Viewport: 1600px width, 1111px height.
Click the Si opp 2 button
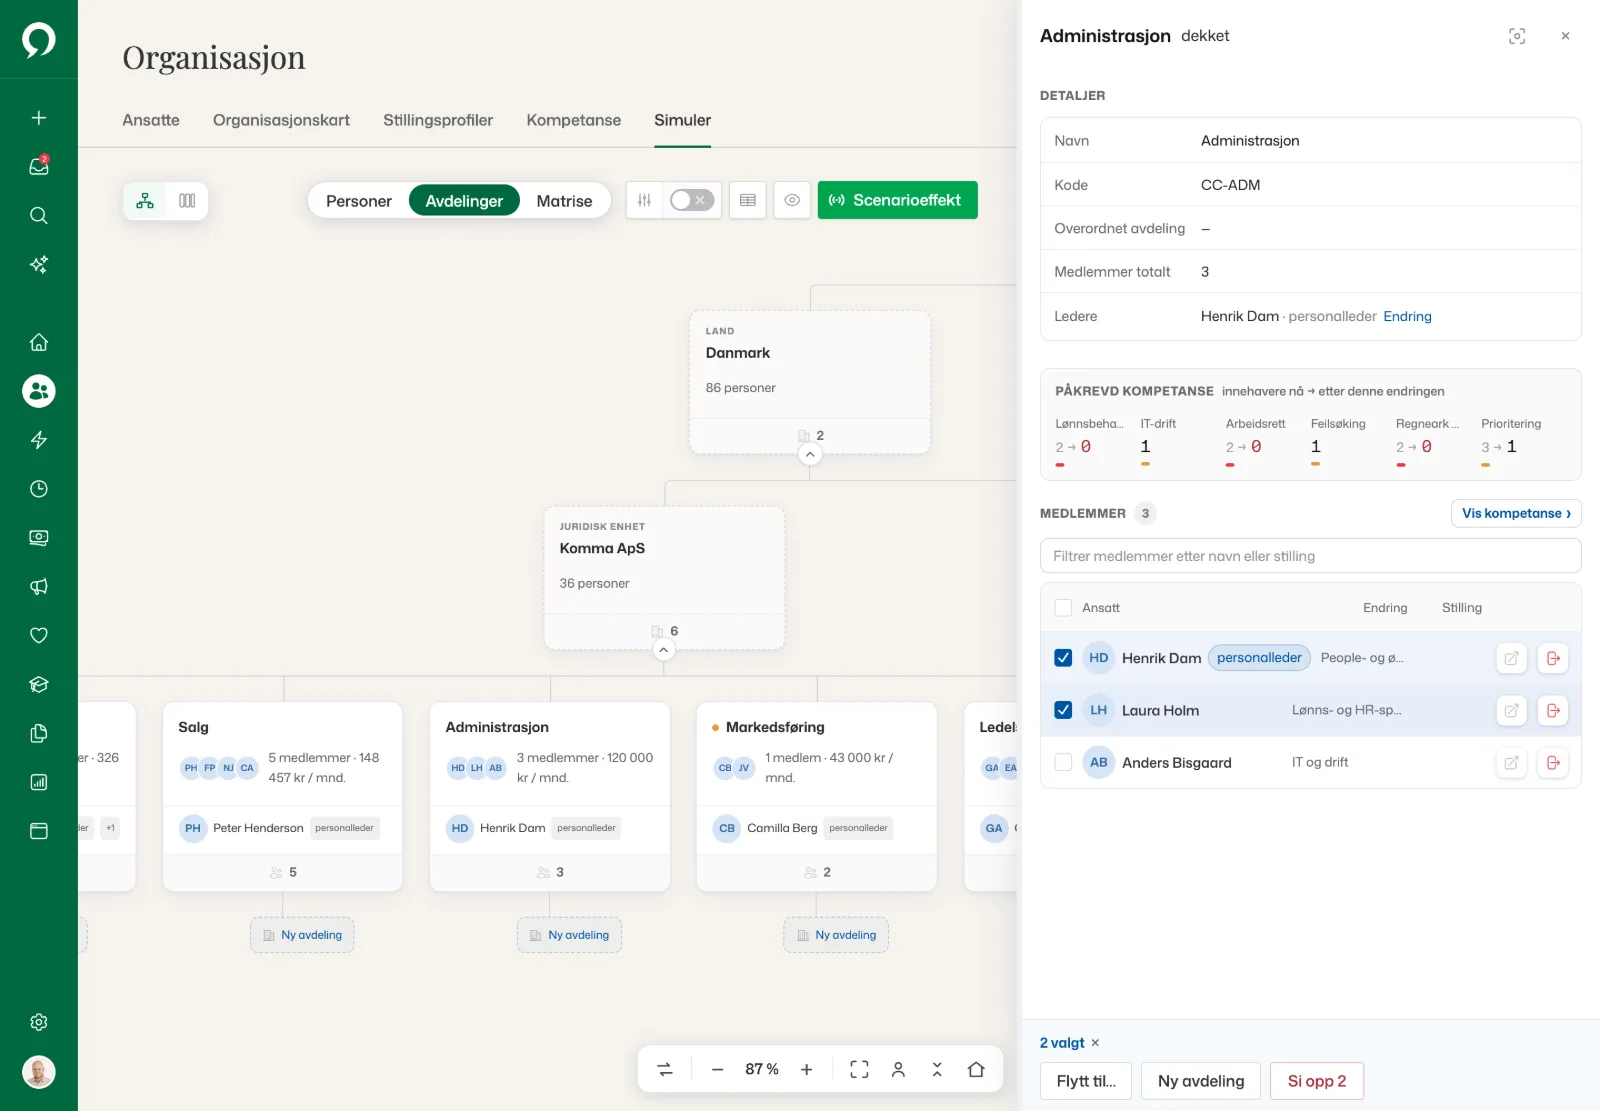1317,1081
